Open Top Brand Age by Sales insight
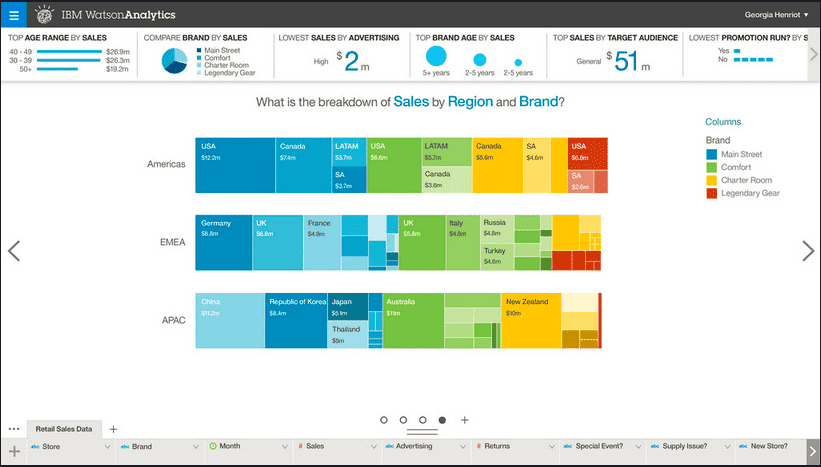The height and width of the screenshot is (467, 821). point(478,54)
